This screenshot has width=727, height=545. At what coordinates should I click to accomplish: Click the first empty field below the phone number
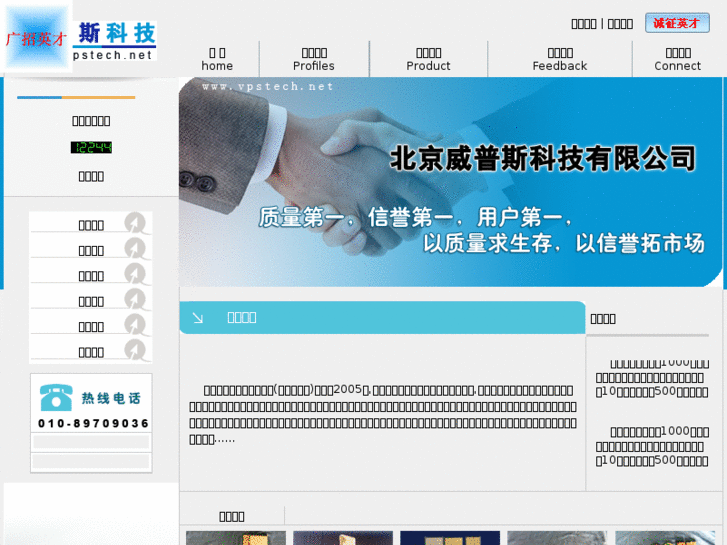tap(91, 442)
